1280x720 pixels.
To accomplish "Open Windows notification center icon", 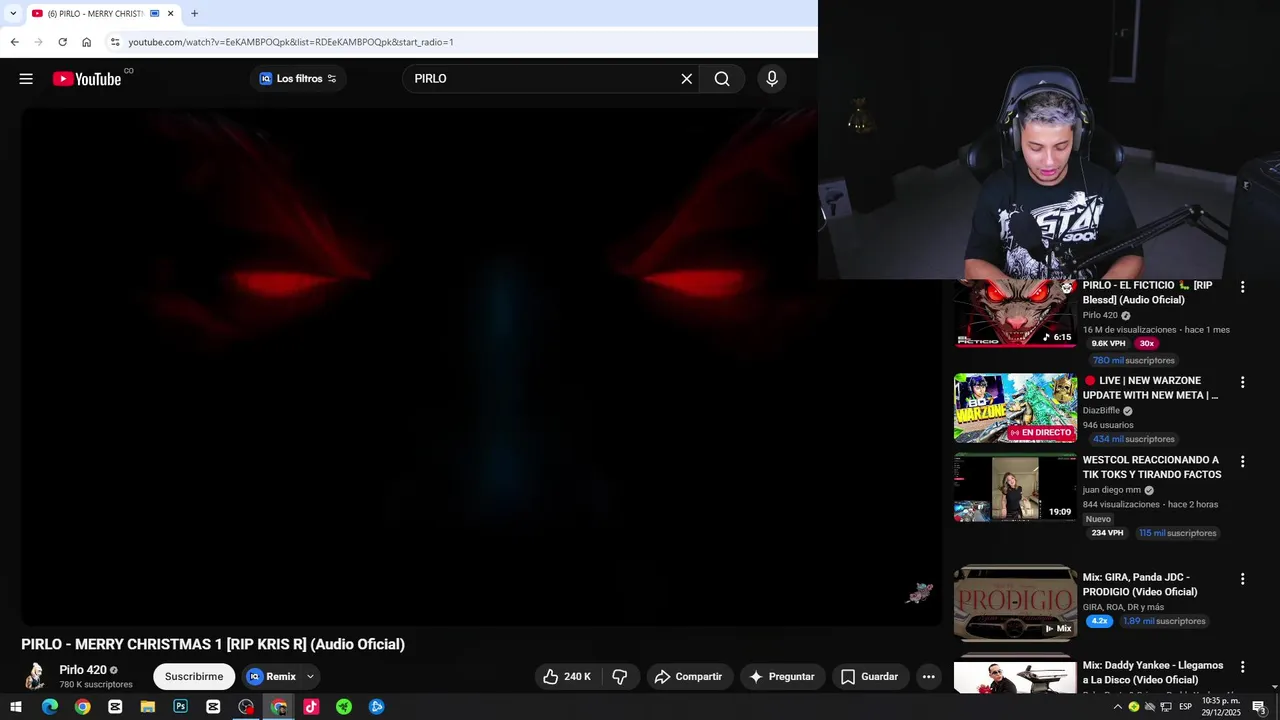I will [1259, 707].
